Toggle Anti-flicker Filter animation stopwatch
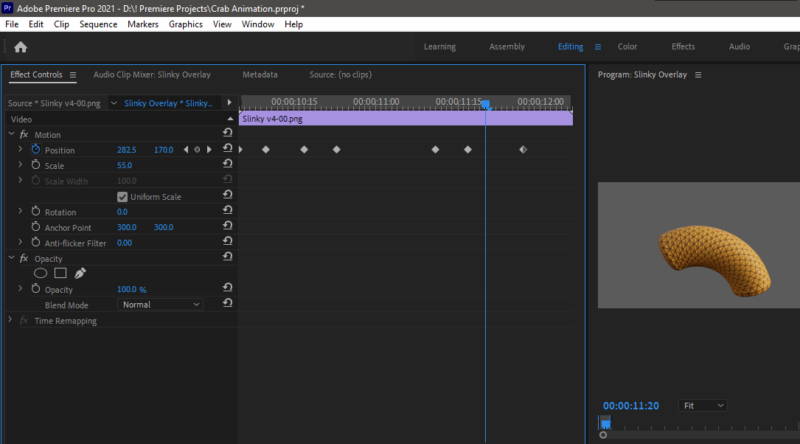This screenshot has width=800, height=444. 36,242
